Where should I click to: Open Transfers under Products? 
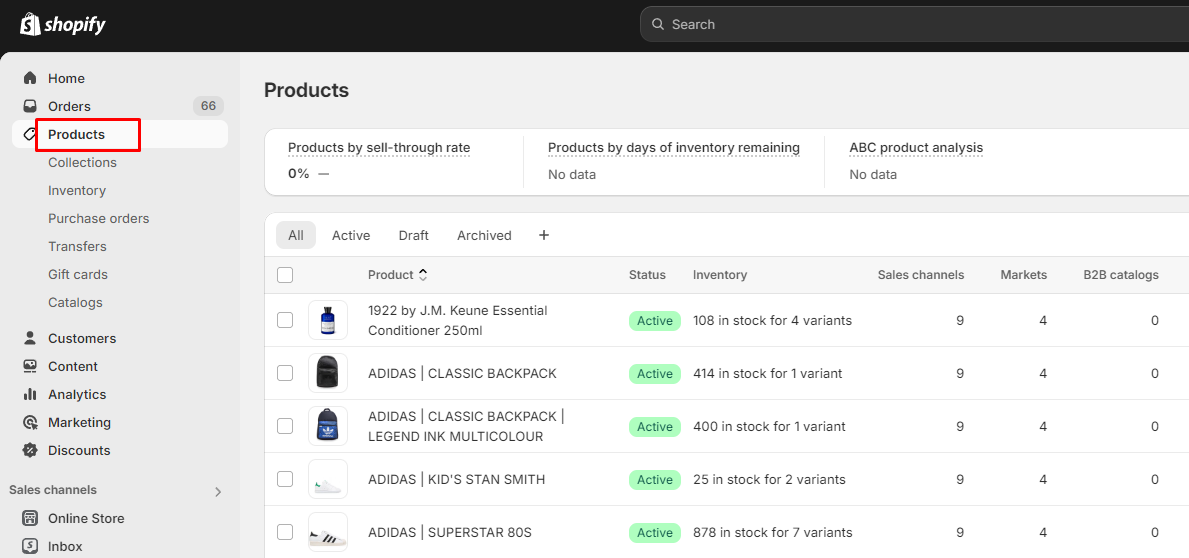pyautogui.click(x=77, y=246)
